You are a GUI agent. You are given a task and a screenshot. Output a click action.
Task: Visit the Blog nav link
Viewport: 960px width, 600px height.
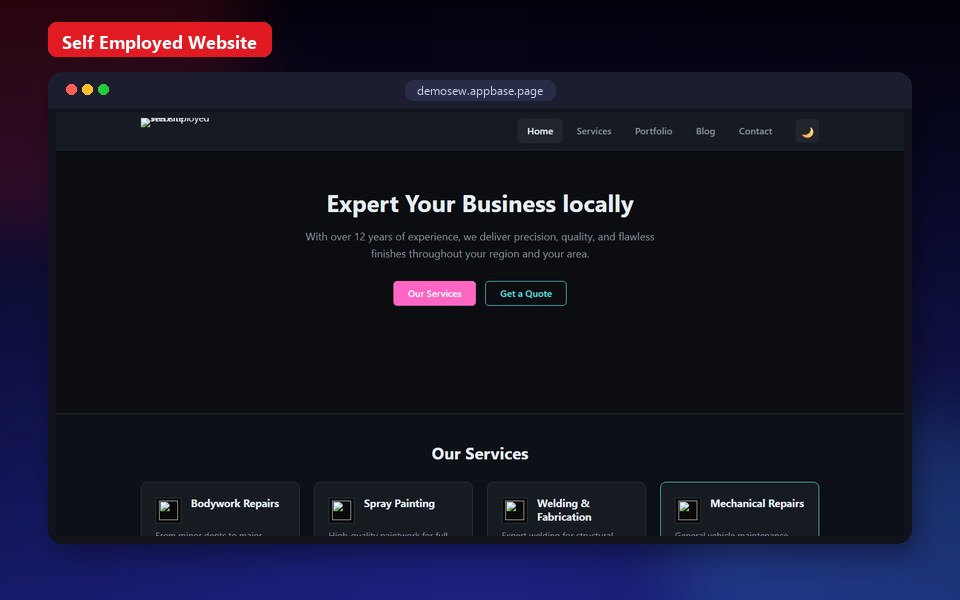(x=705, y=131)
